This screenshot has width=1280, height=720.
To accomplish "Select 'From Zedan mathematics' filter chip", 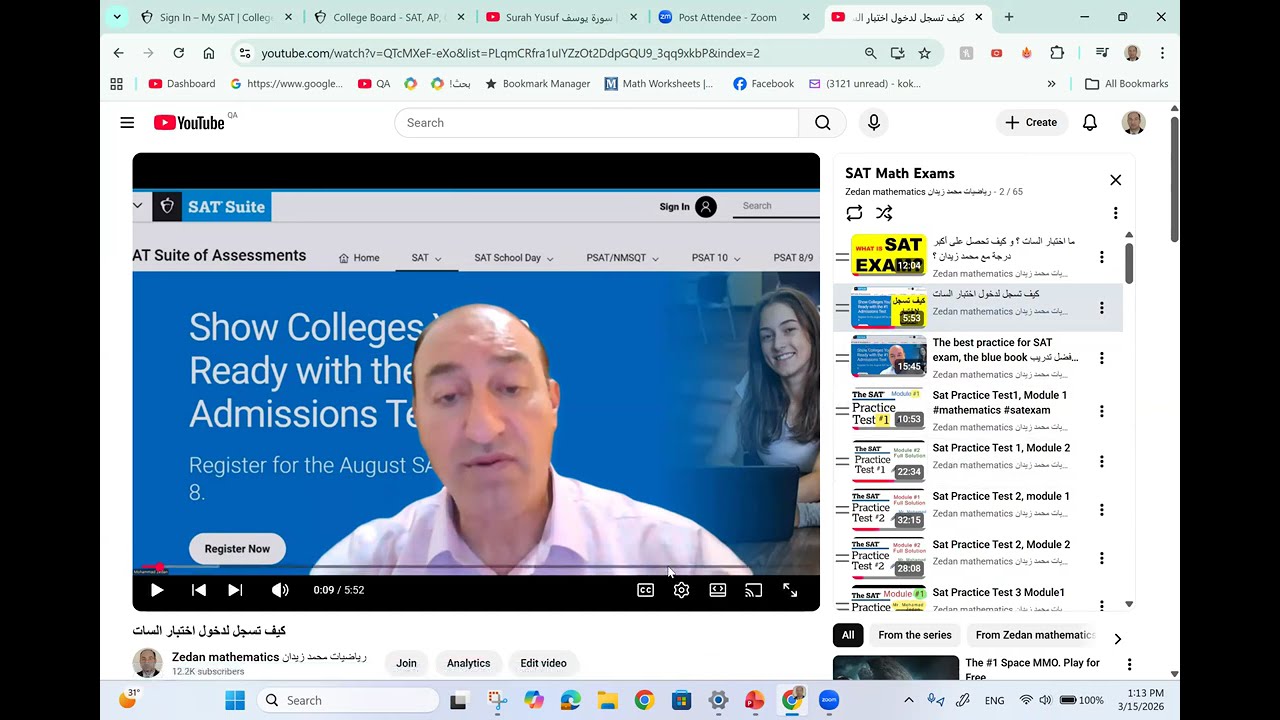I will (1035, 635).
